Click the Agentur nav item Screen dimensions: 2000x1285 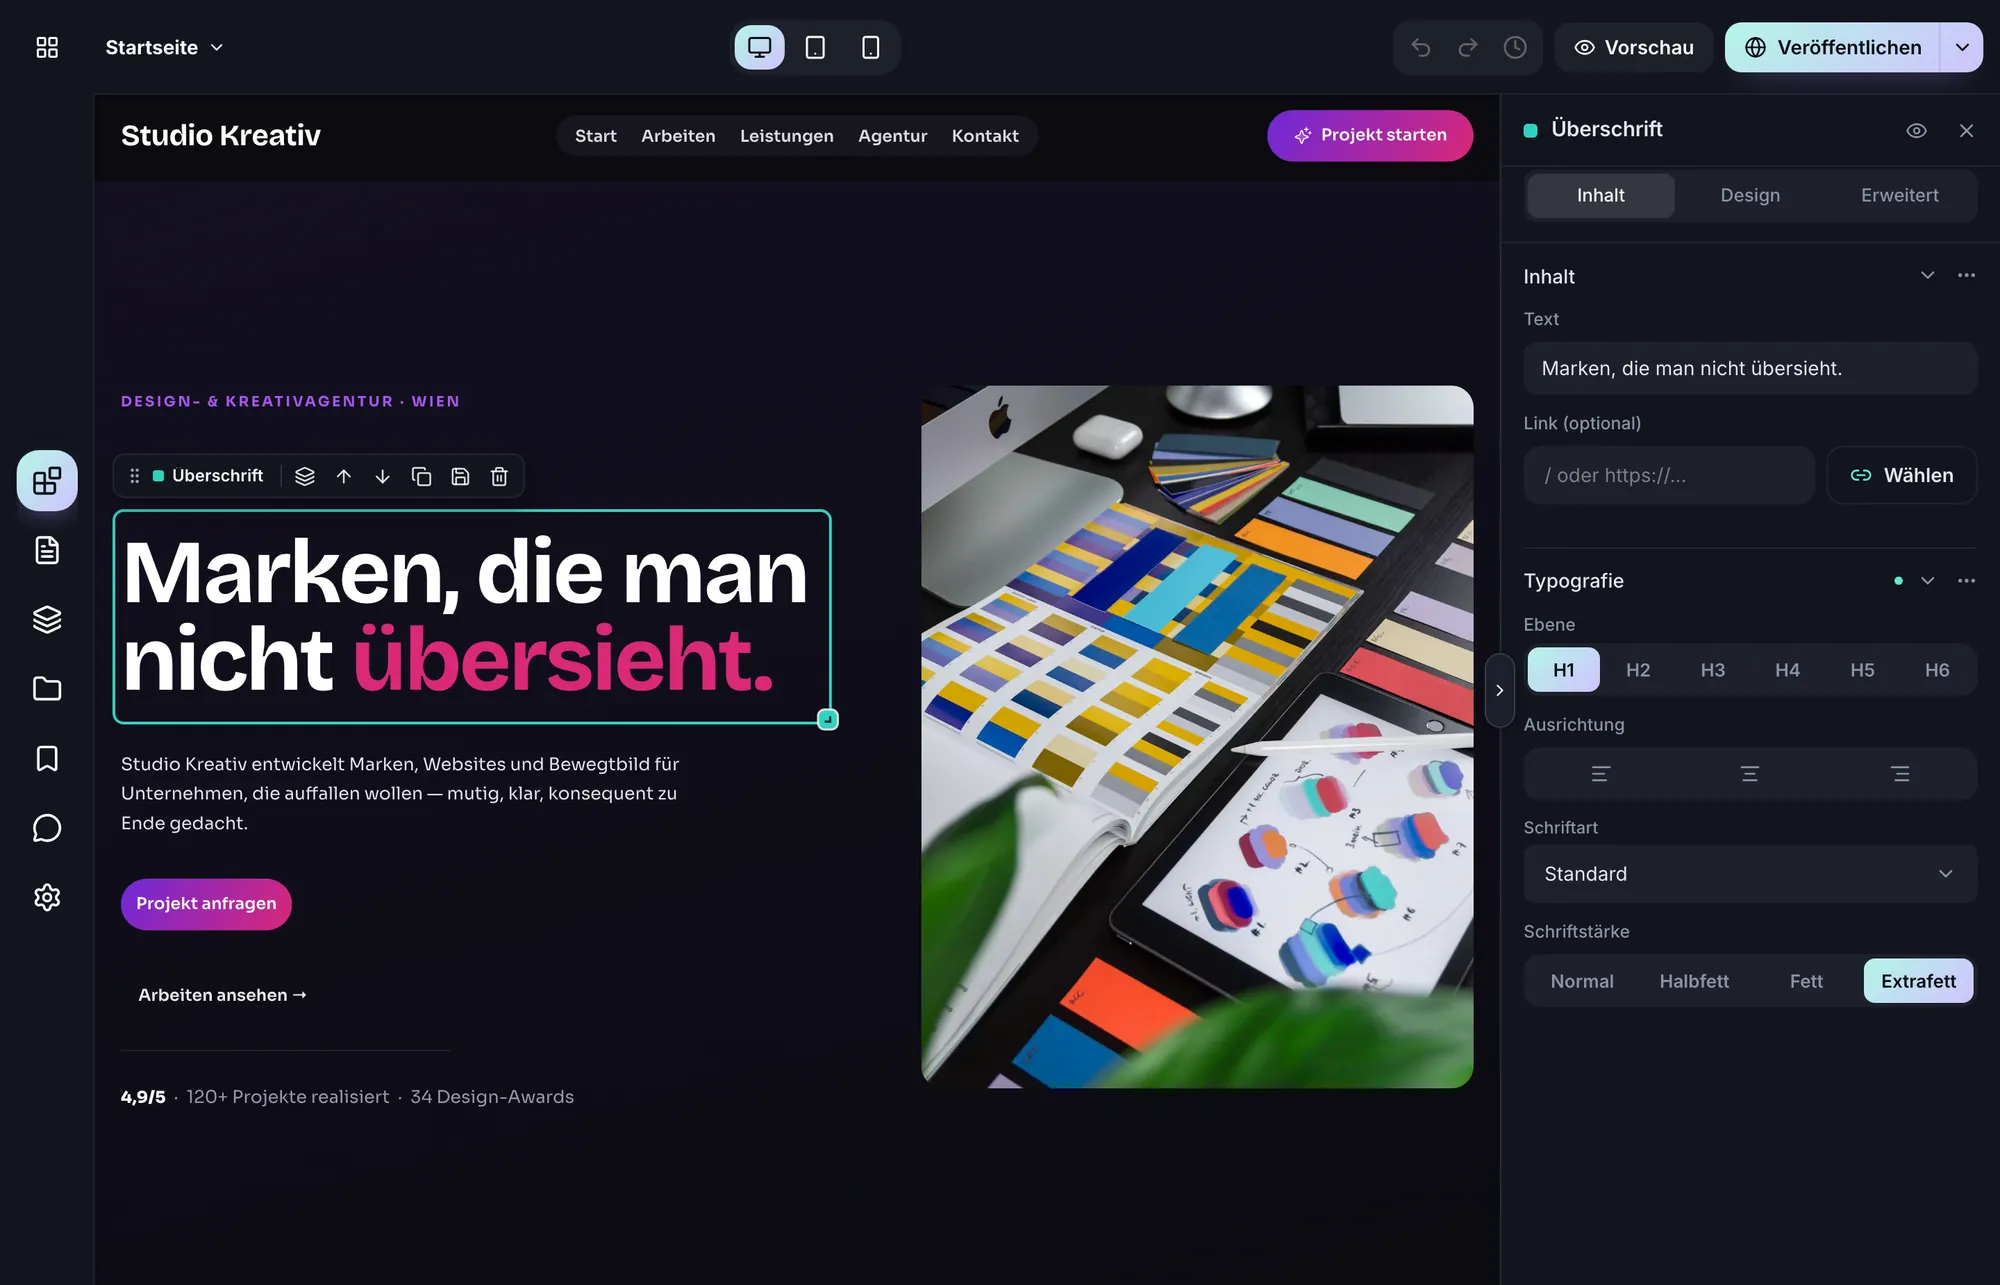point(892,136)
